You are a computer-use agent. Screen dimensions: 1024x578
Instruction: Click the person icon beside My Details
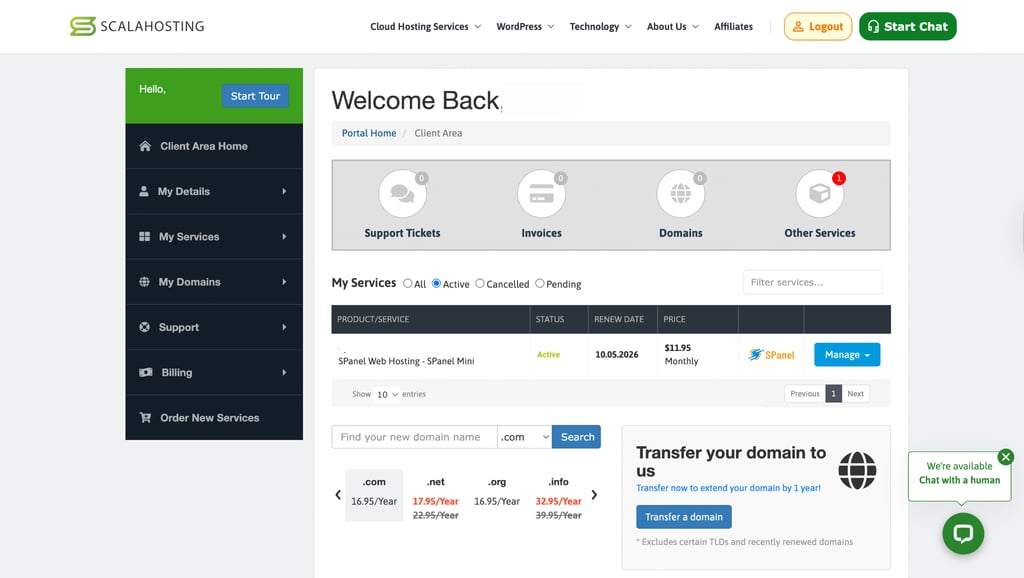click(144, 191)
